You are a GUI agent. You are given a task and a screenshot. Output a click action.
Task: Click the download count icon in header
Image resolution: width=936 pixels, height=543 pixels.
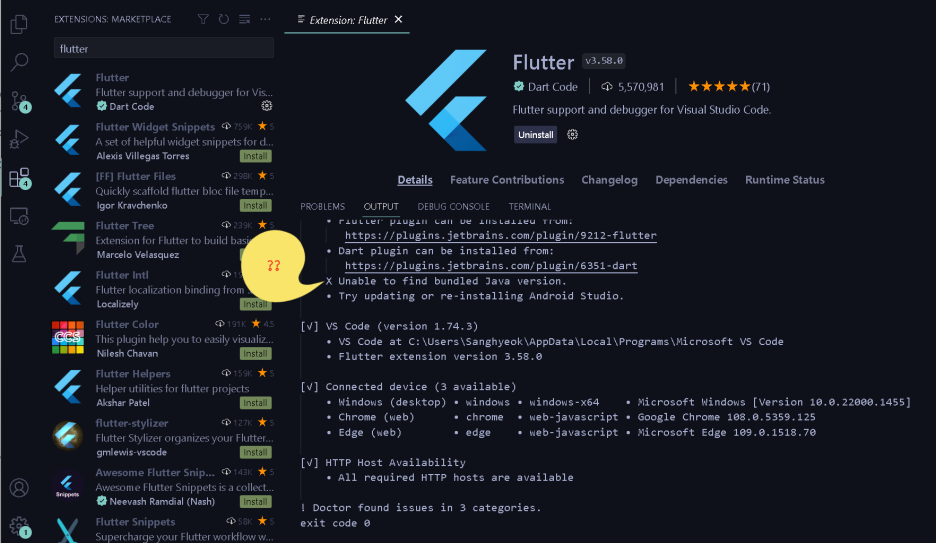607,87
